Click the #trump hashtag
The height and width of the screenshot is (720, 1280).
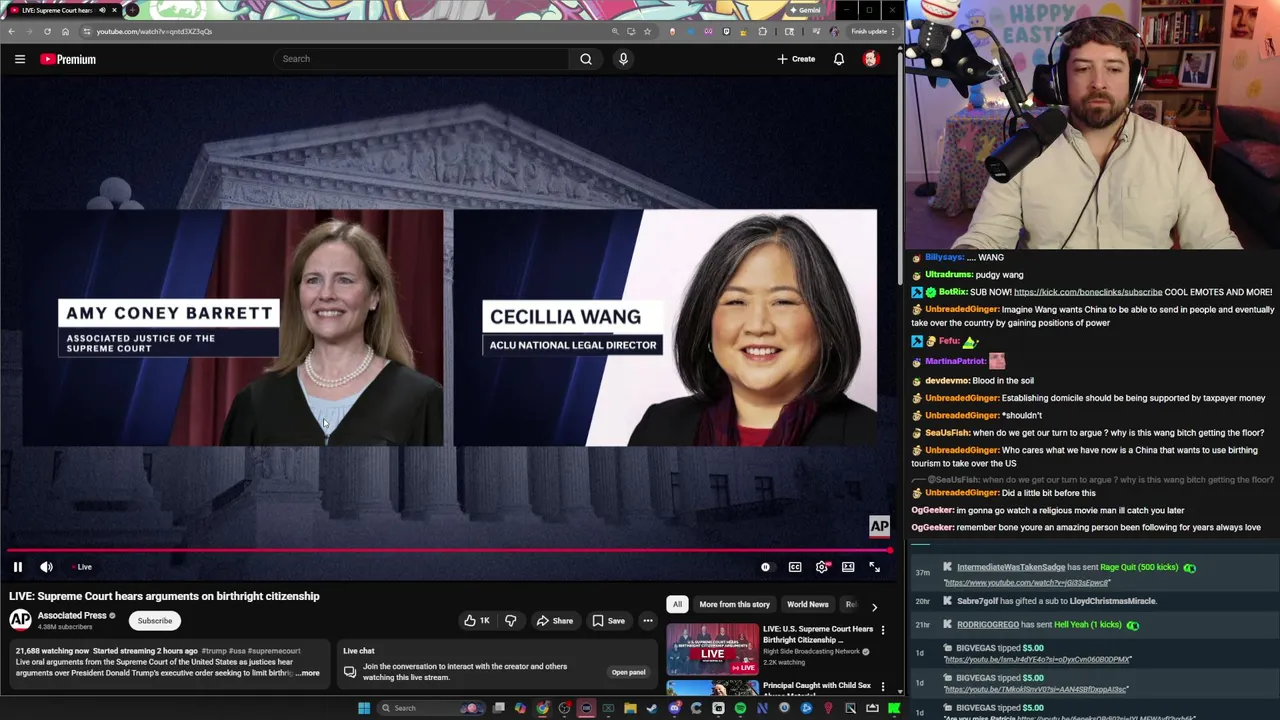[213, 651]
